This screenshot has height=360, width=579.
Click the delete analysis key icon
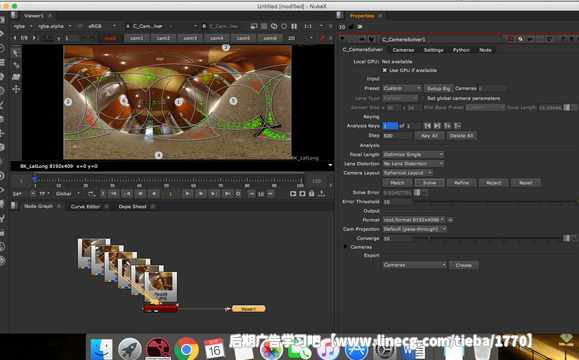457,126
